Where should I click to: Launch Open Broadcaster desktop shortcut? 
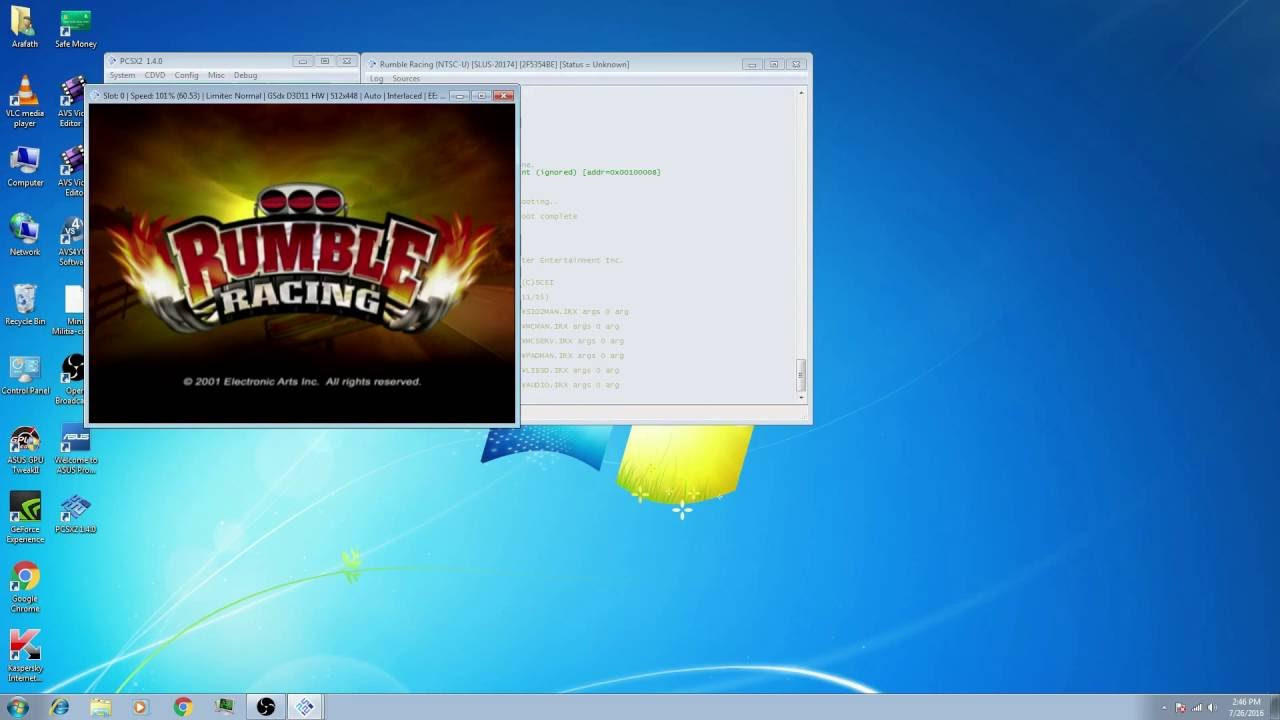(72, 380)
